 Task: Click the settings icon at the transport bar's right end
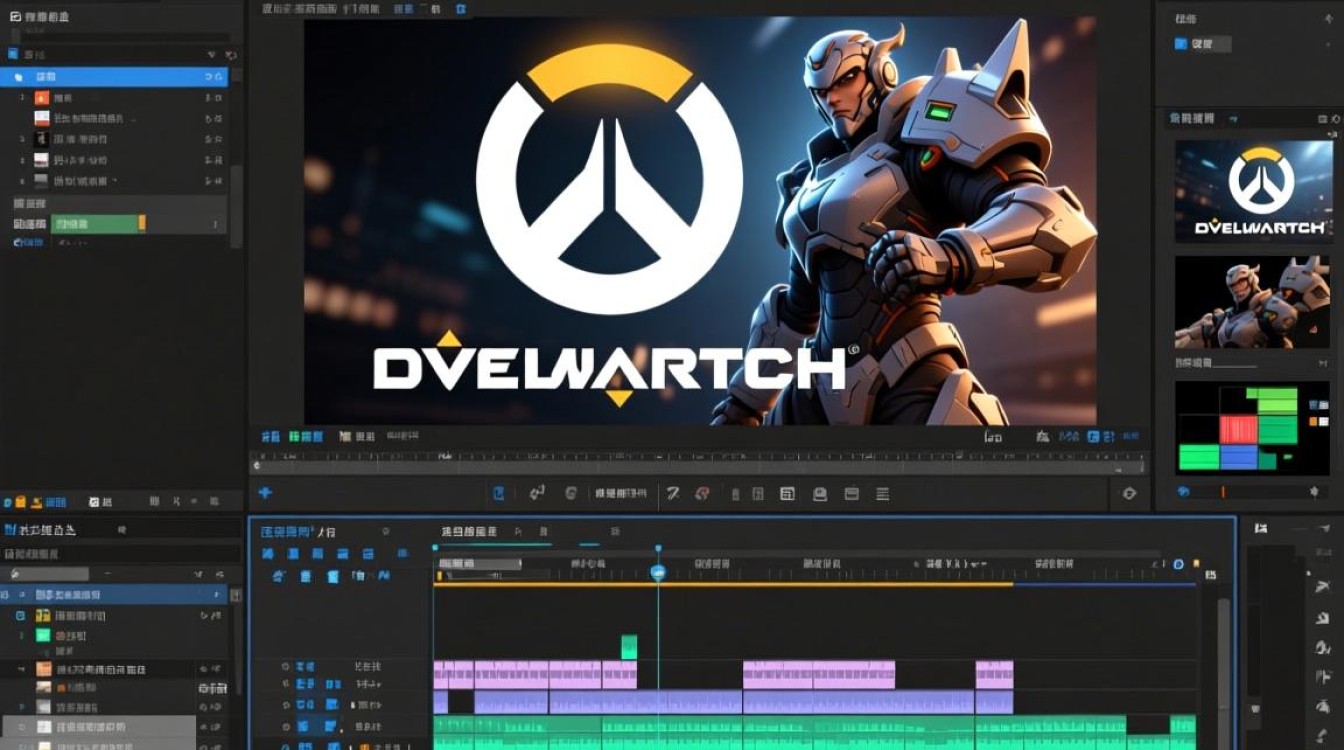tap(1130, 493)
